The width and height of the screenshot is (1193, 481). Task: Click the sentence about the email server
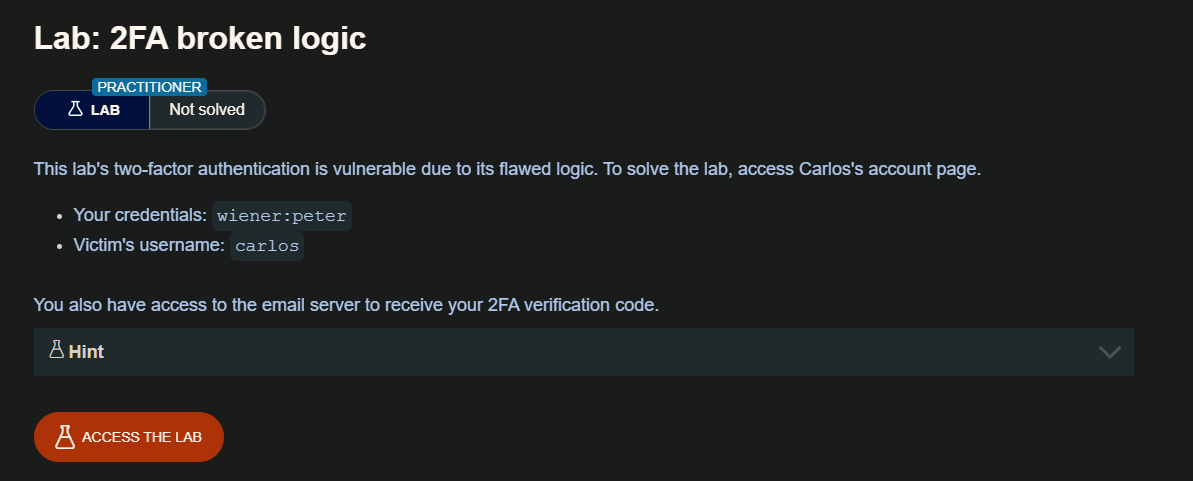(346, 305)
